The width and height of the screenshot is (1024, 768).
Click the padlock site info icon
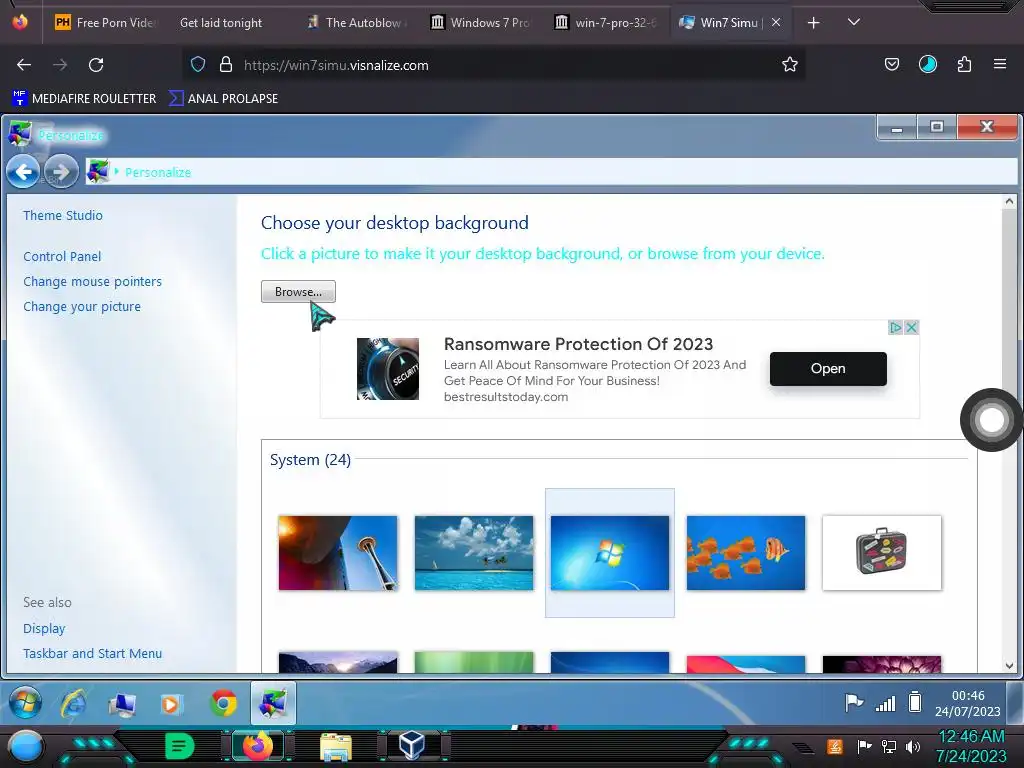coord(226,65)
